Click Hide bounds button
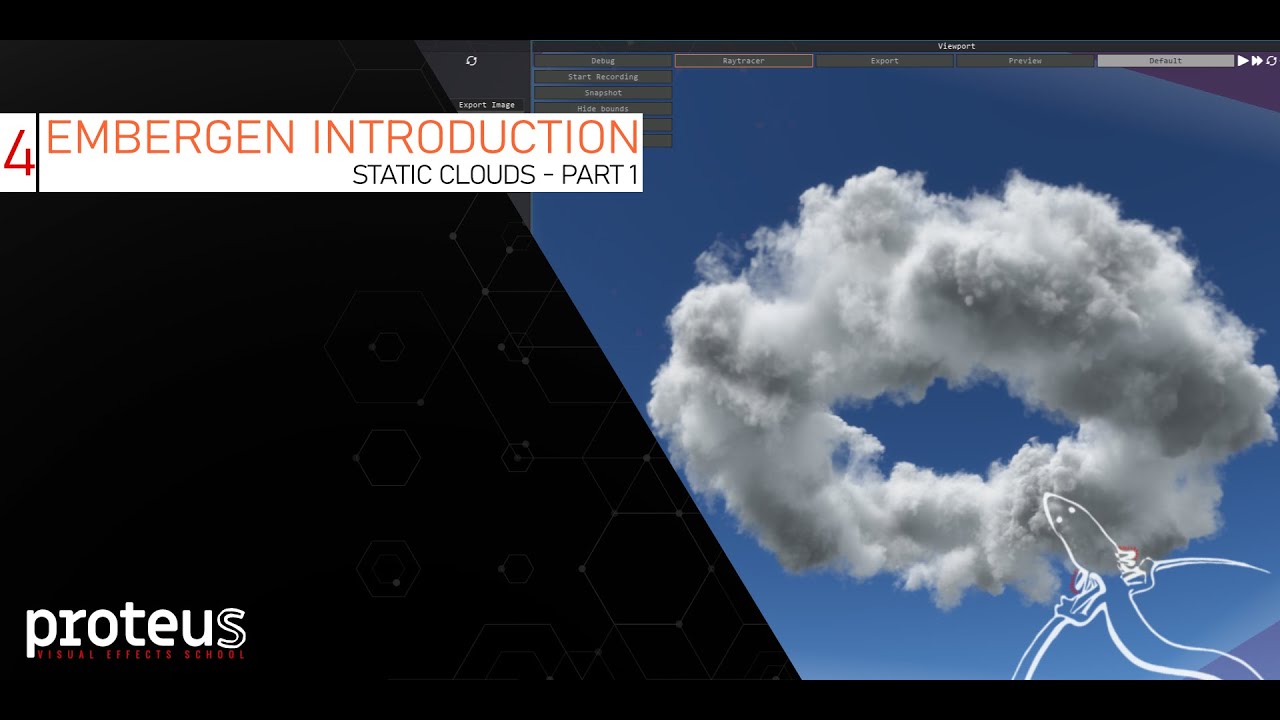 click(603, 108)
